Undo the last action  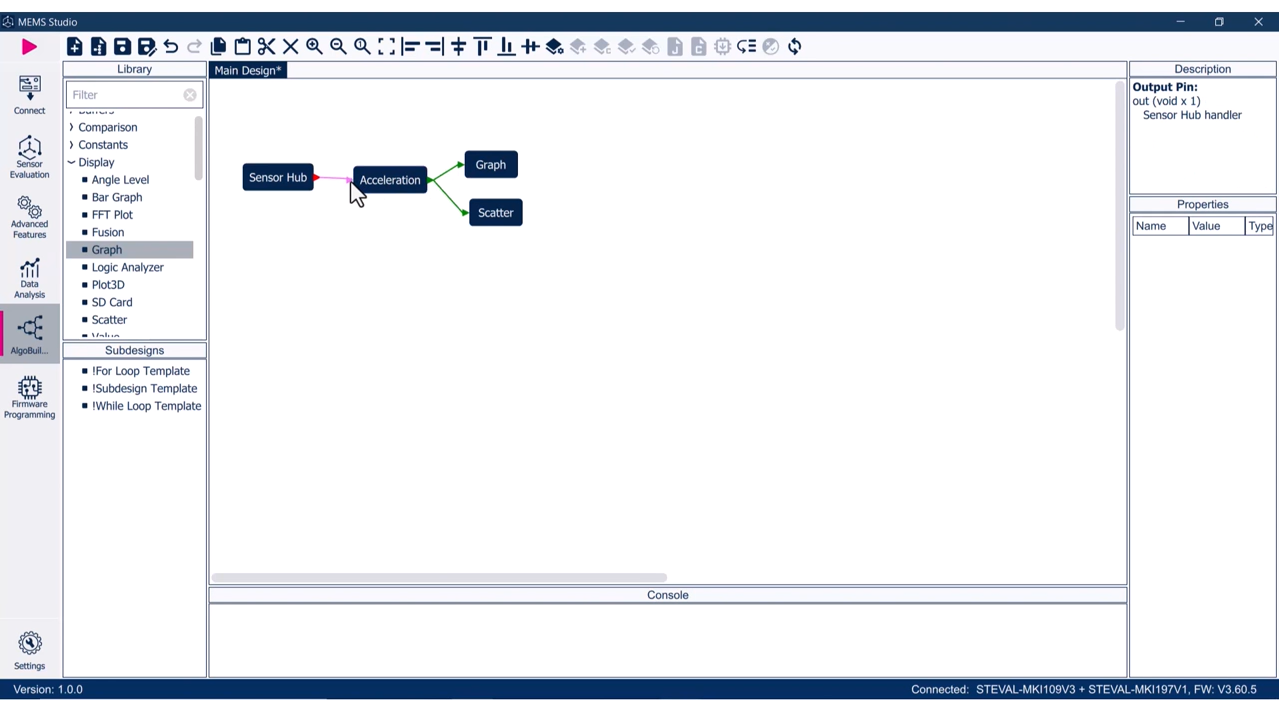click(x=170, y=46)
